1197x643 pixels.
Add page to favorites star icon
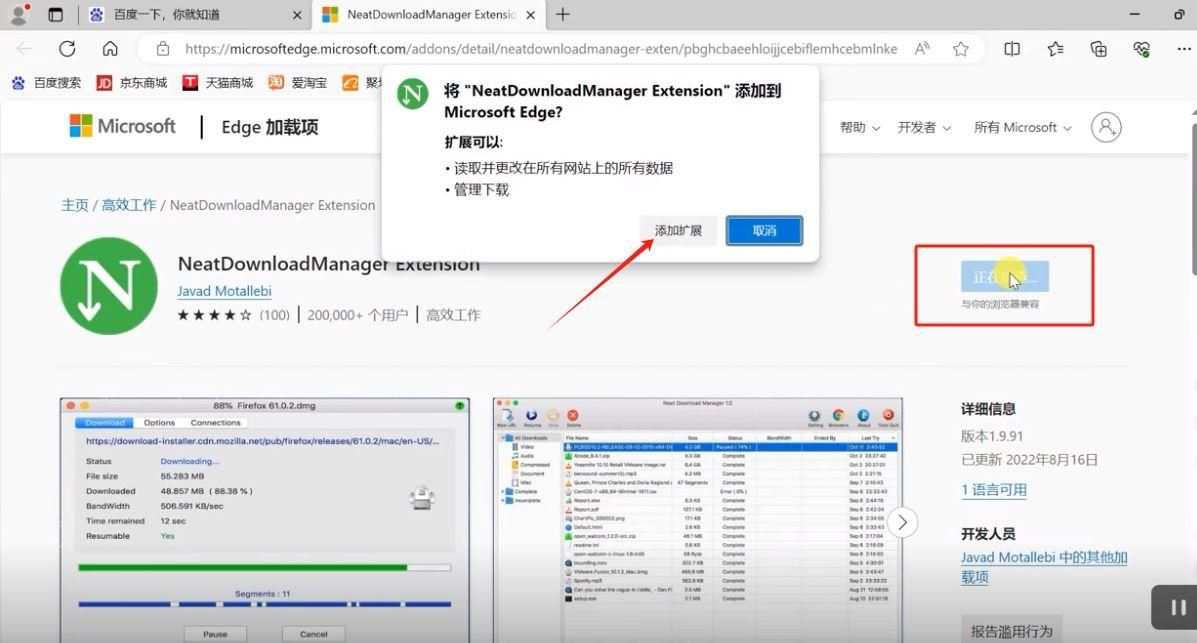pos(960,49)
